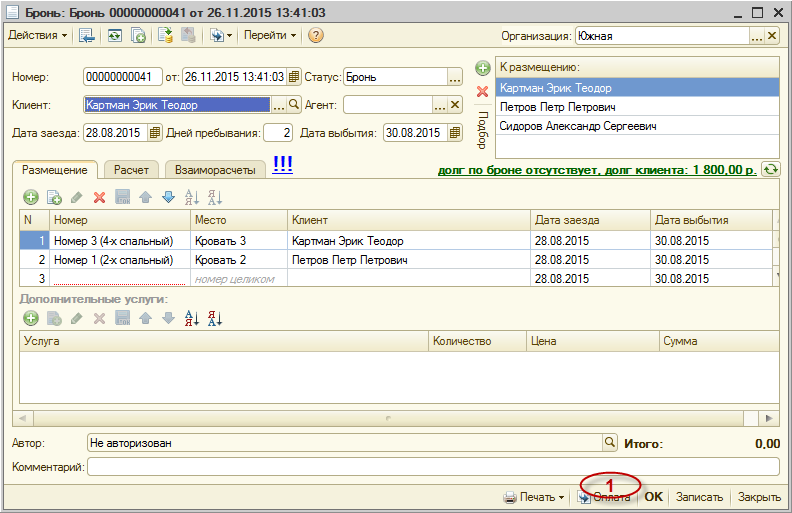Delete the selected placement row
The height and width of the screenshot is (513, 792).
coord(100,197)
